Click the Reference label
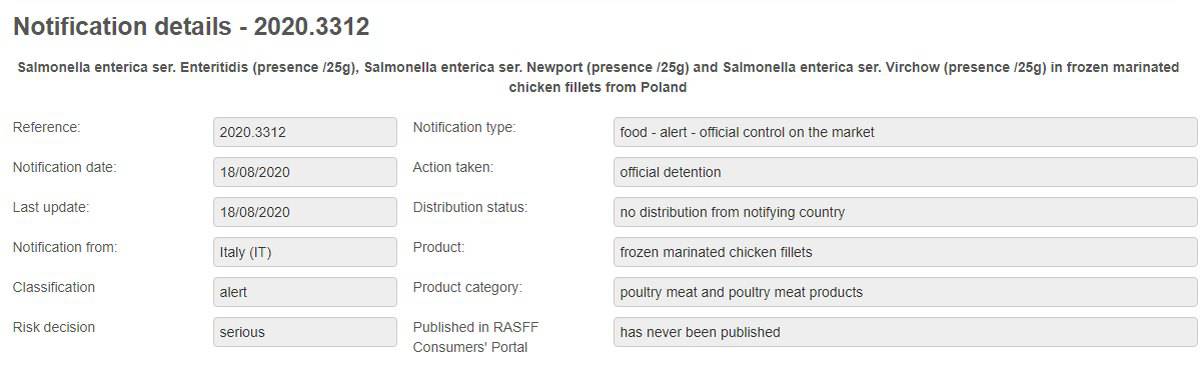This screenshot has height=367, width=1200. pos(46,127)
